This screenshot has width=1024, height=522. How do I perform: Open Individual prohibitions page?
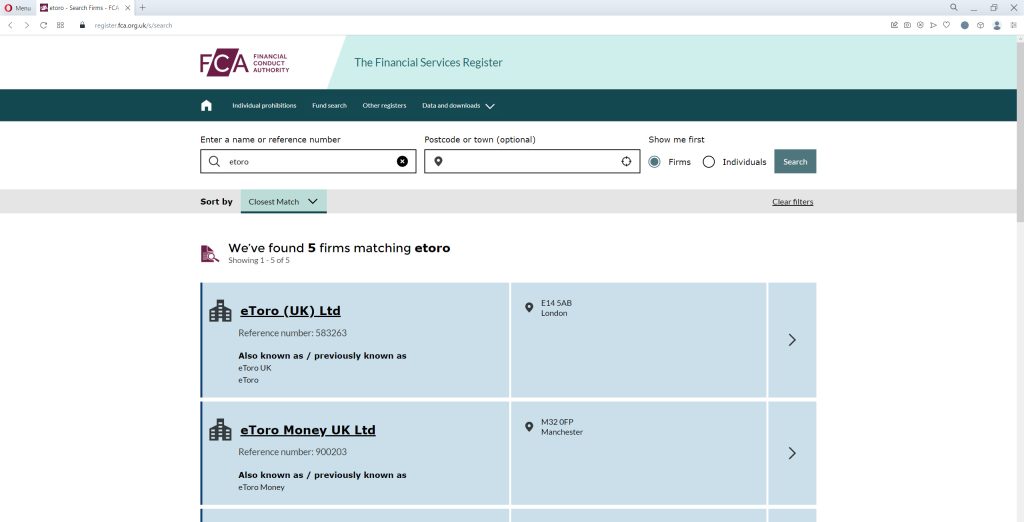pos(264,105)
